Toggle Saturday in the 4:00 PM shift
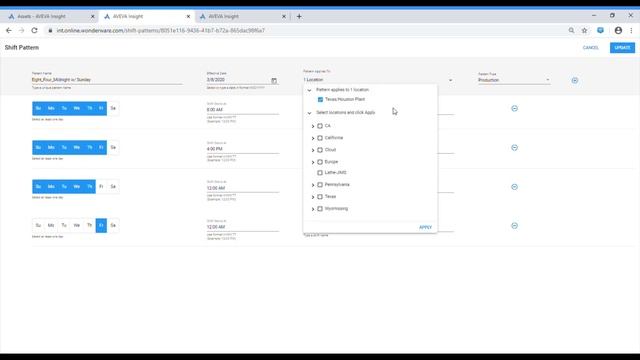Screen dimensions: 640x360 (x=113, y=147)
